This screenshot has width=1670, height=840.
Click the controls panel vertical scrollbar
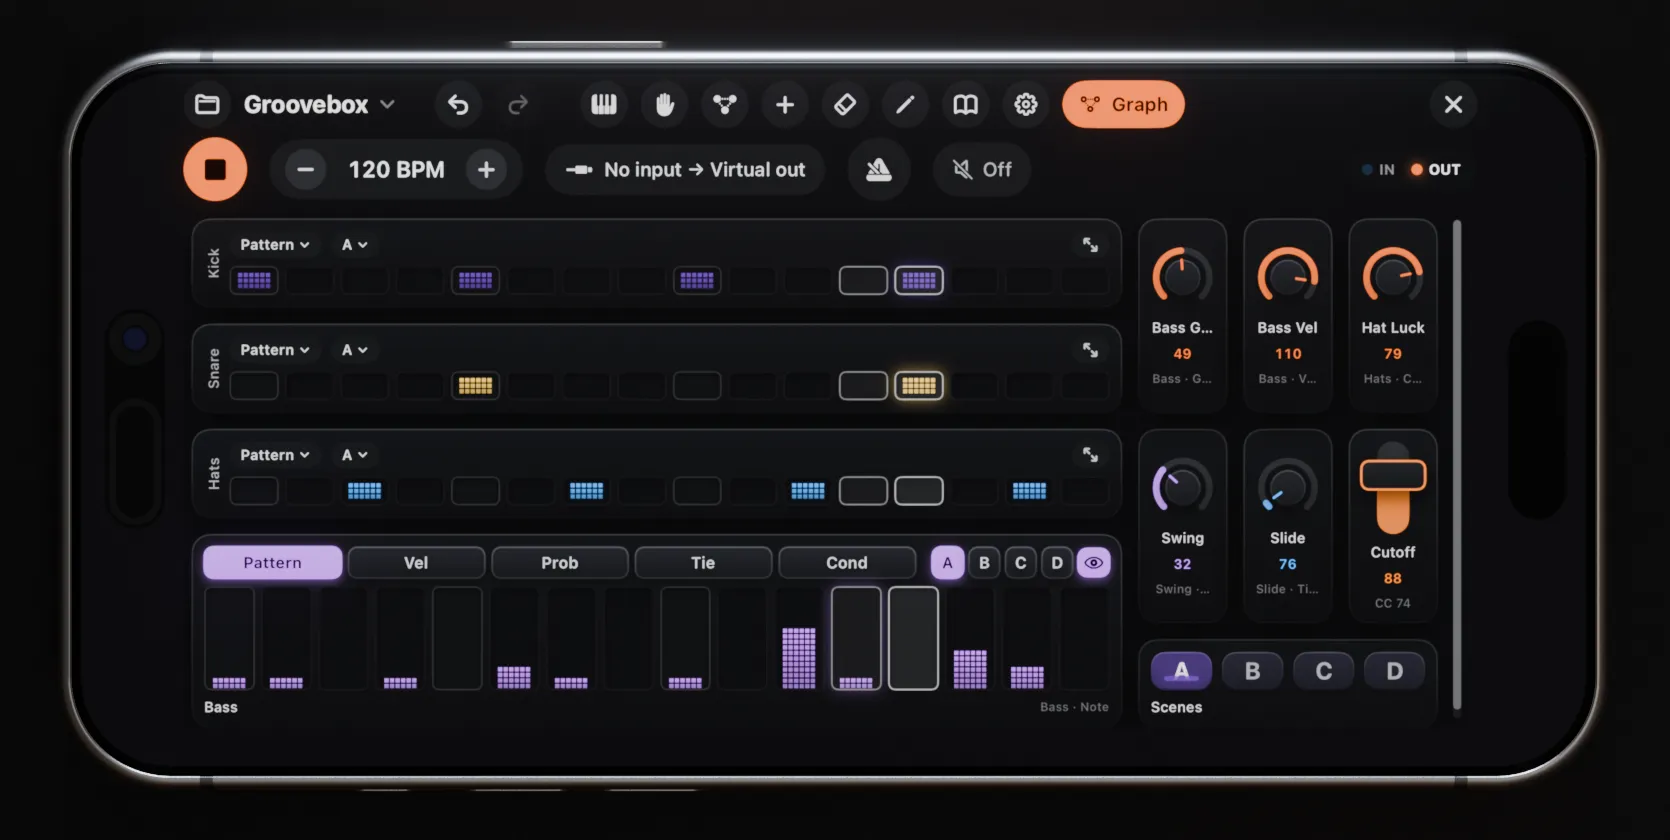click(1457, 465)
